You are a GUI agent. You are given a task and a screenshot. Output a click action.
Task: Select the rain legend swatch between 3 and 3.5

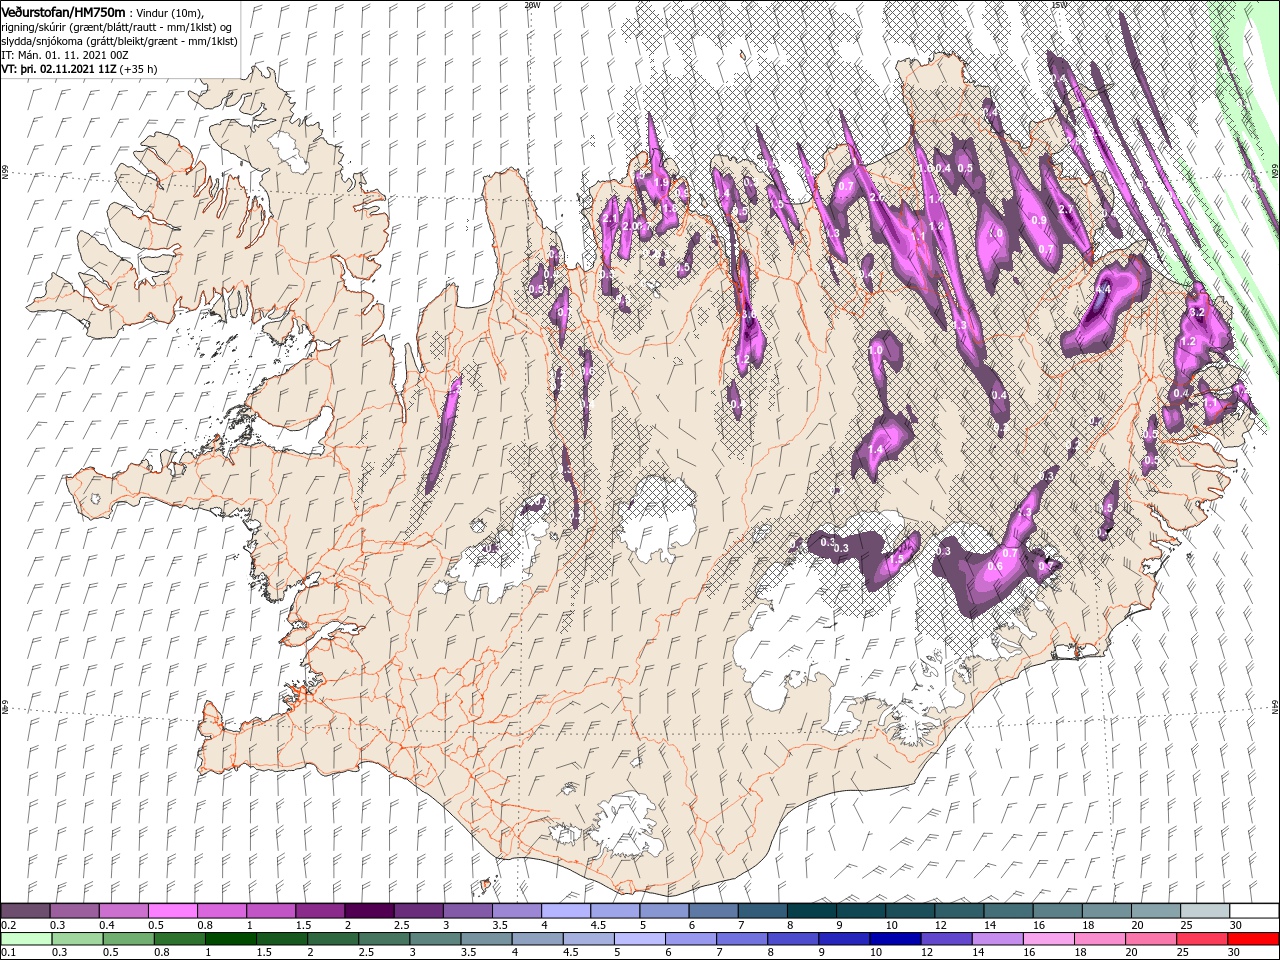(x=434, y=939)
